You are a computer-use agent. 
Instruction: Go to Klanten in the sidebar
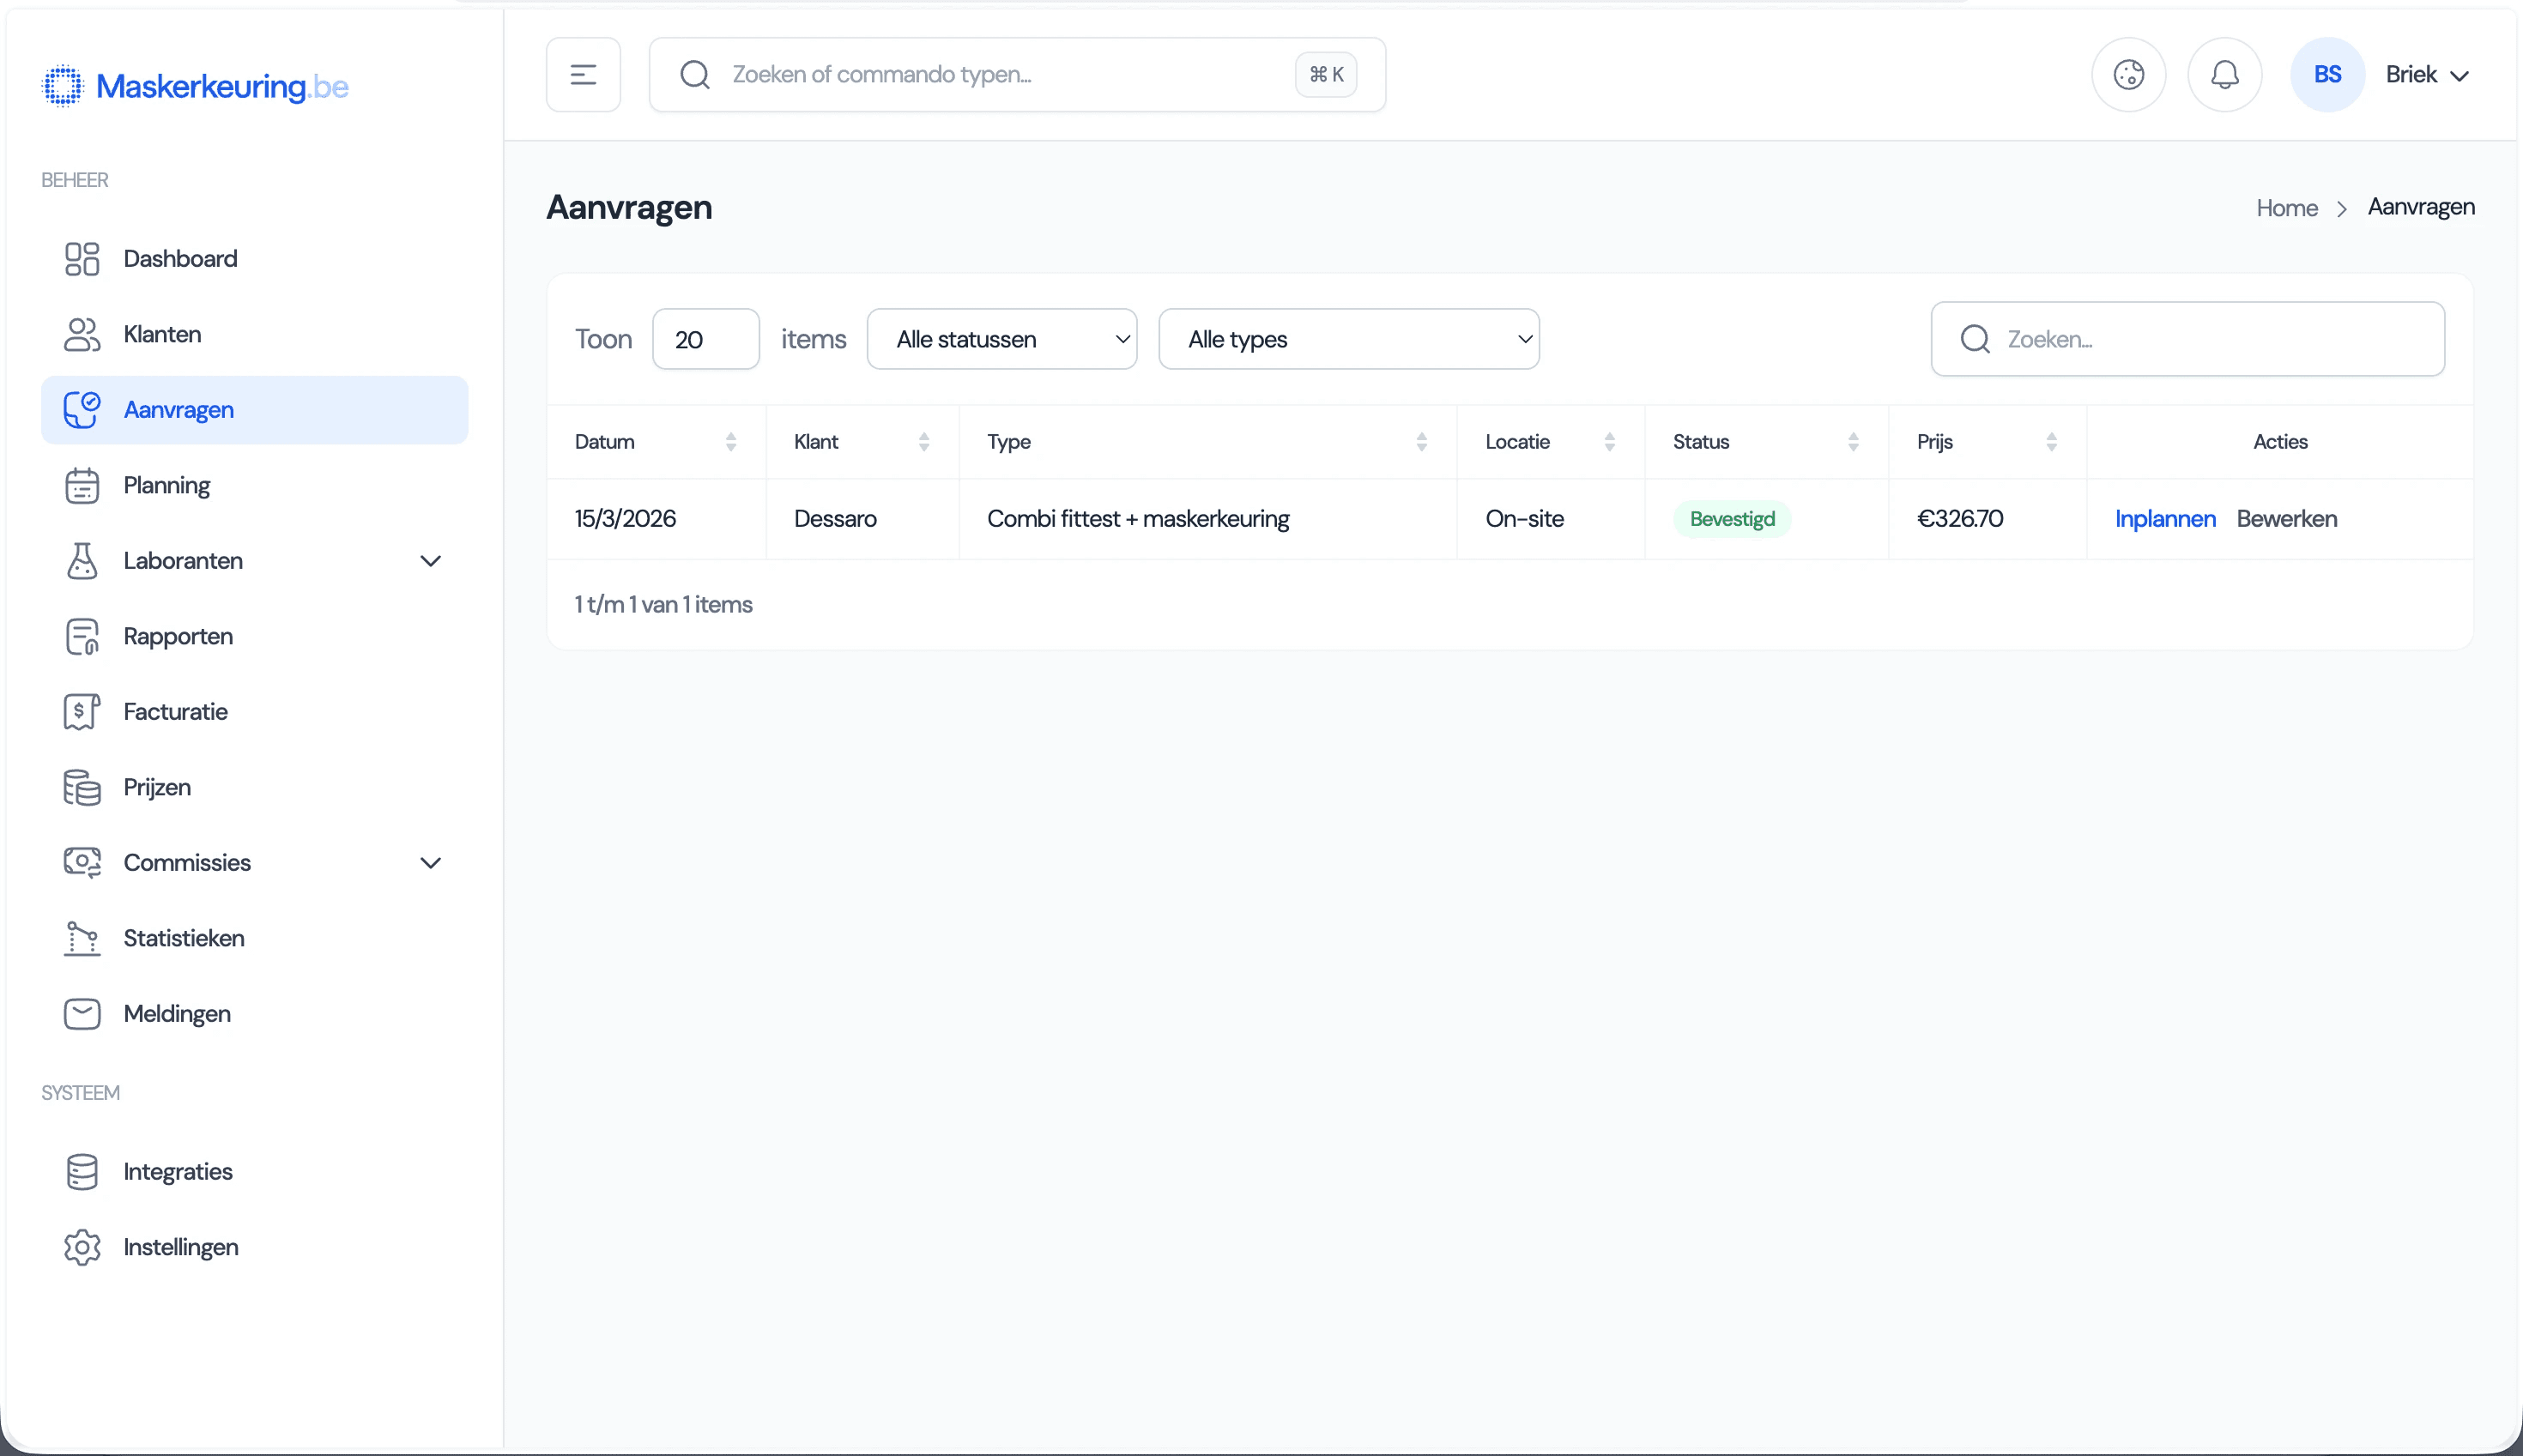(162, 334)
